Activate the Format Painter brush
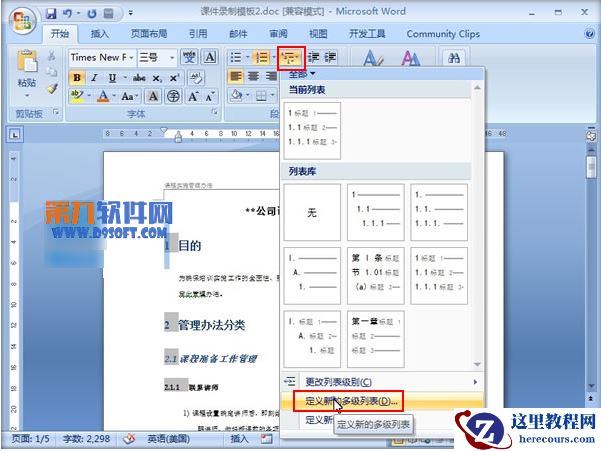The width and height of the screenshot is (601, 451). pos(52,89)
